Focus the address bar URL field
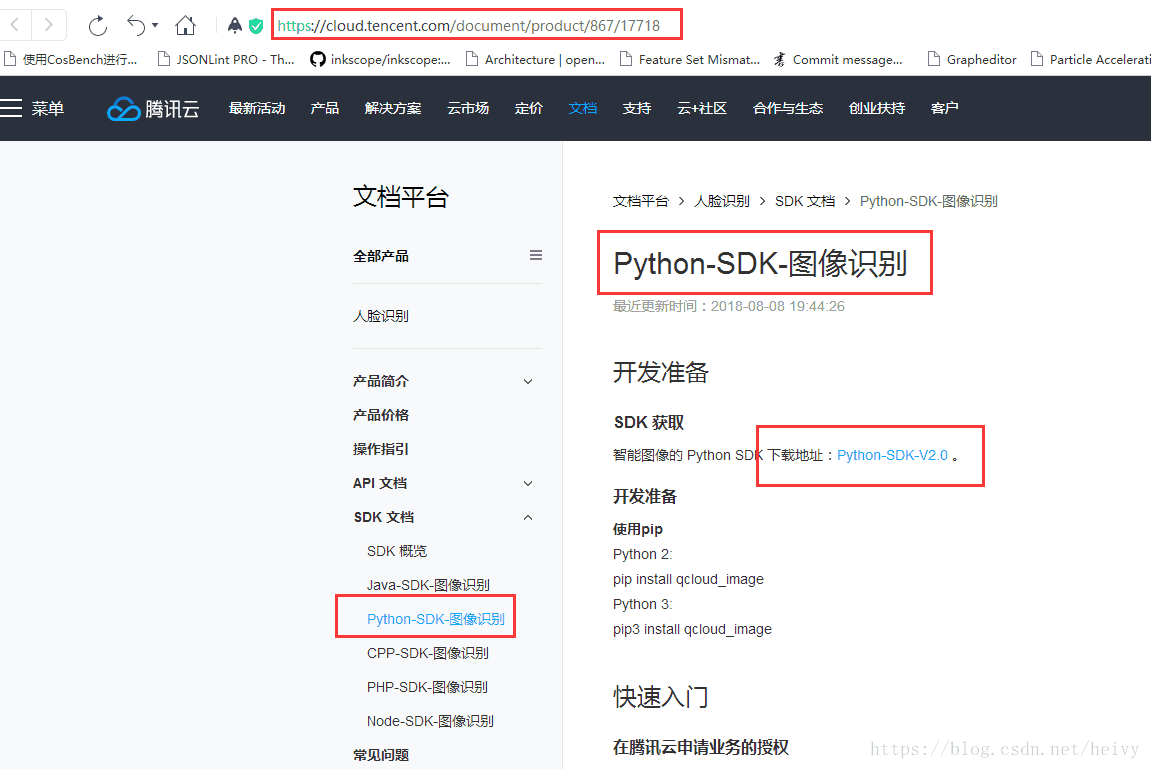This screenshot has height=769, width=1151. (x=476, y=25)
